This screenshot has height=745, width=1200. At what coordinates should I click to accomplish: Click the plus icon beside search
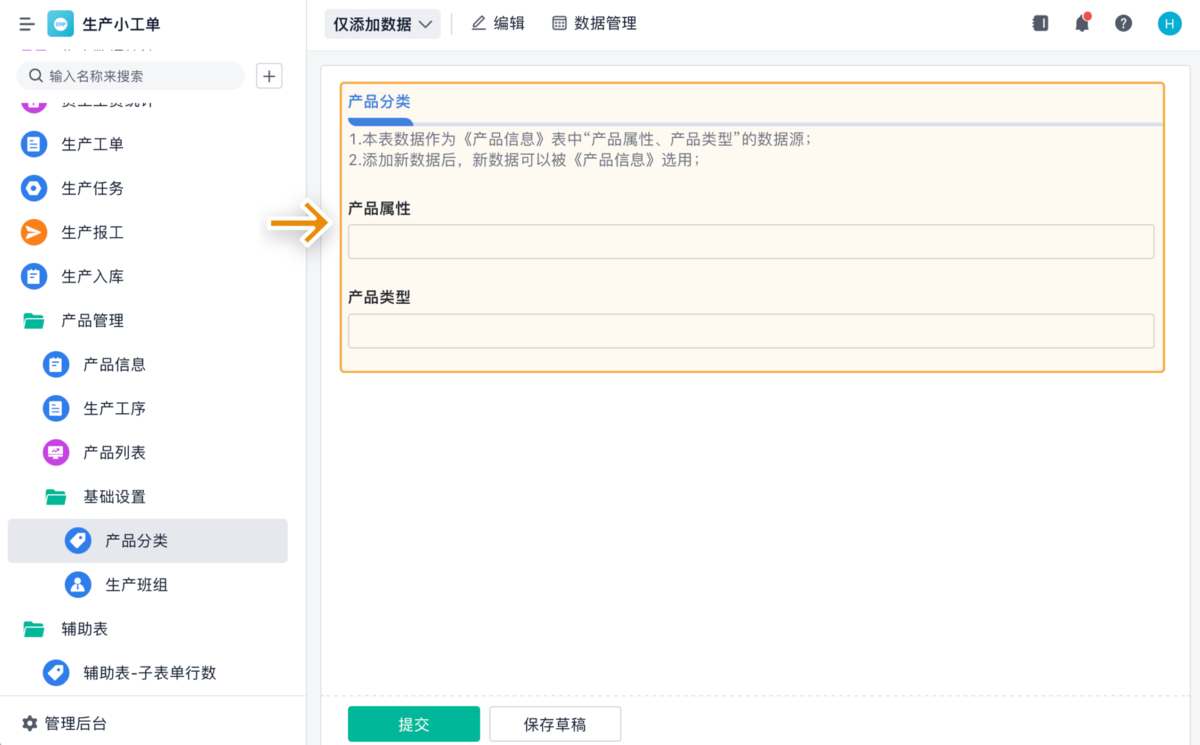[x=269, y=76]
